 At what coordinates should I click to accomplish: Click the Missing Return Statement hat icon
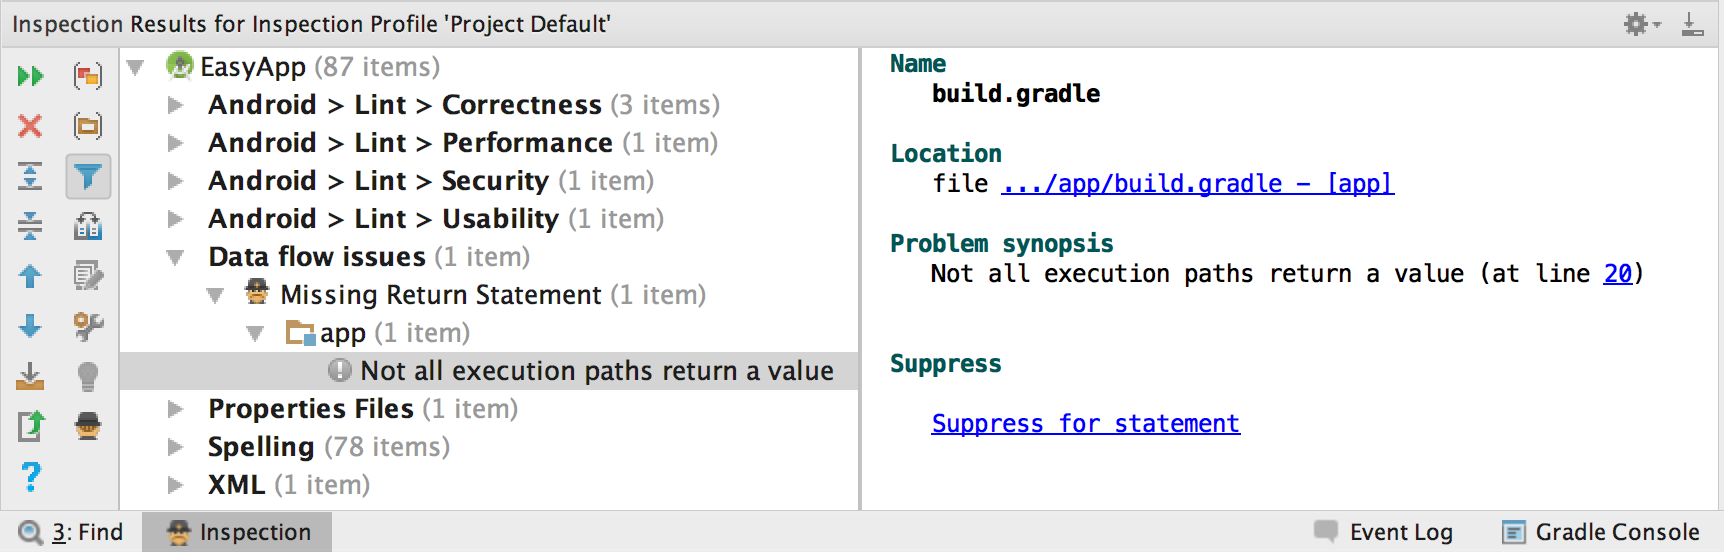coord(257,294)
